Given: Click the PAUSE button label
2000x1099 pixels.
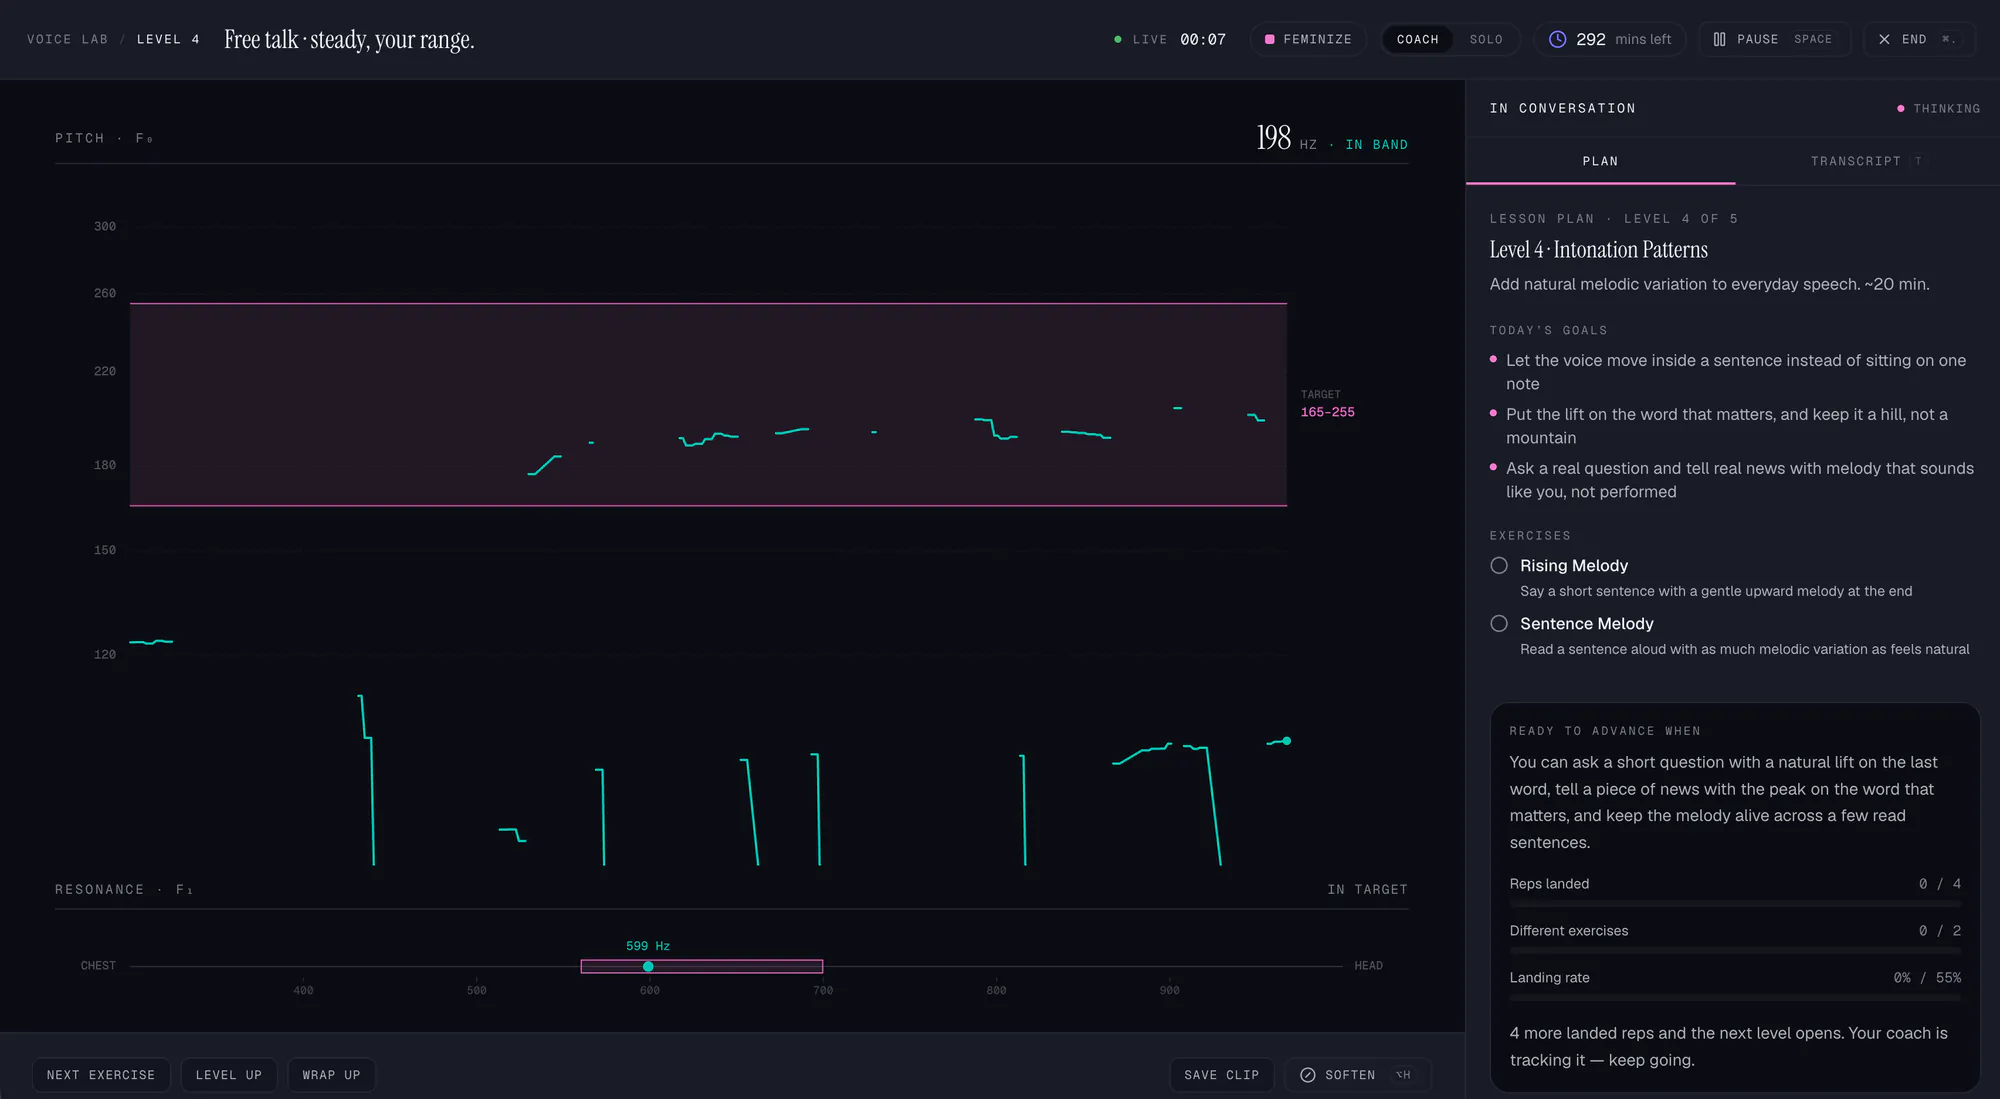Looking at the screenshot, I should tap(1758, 39).
